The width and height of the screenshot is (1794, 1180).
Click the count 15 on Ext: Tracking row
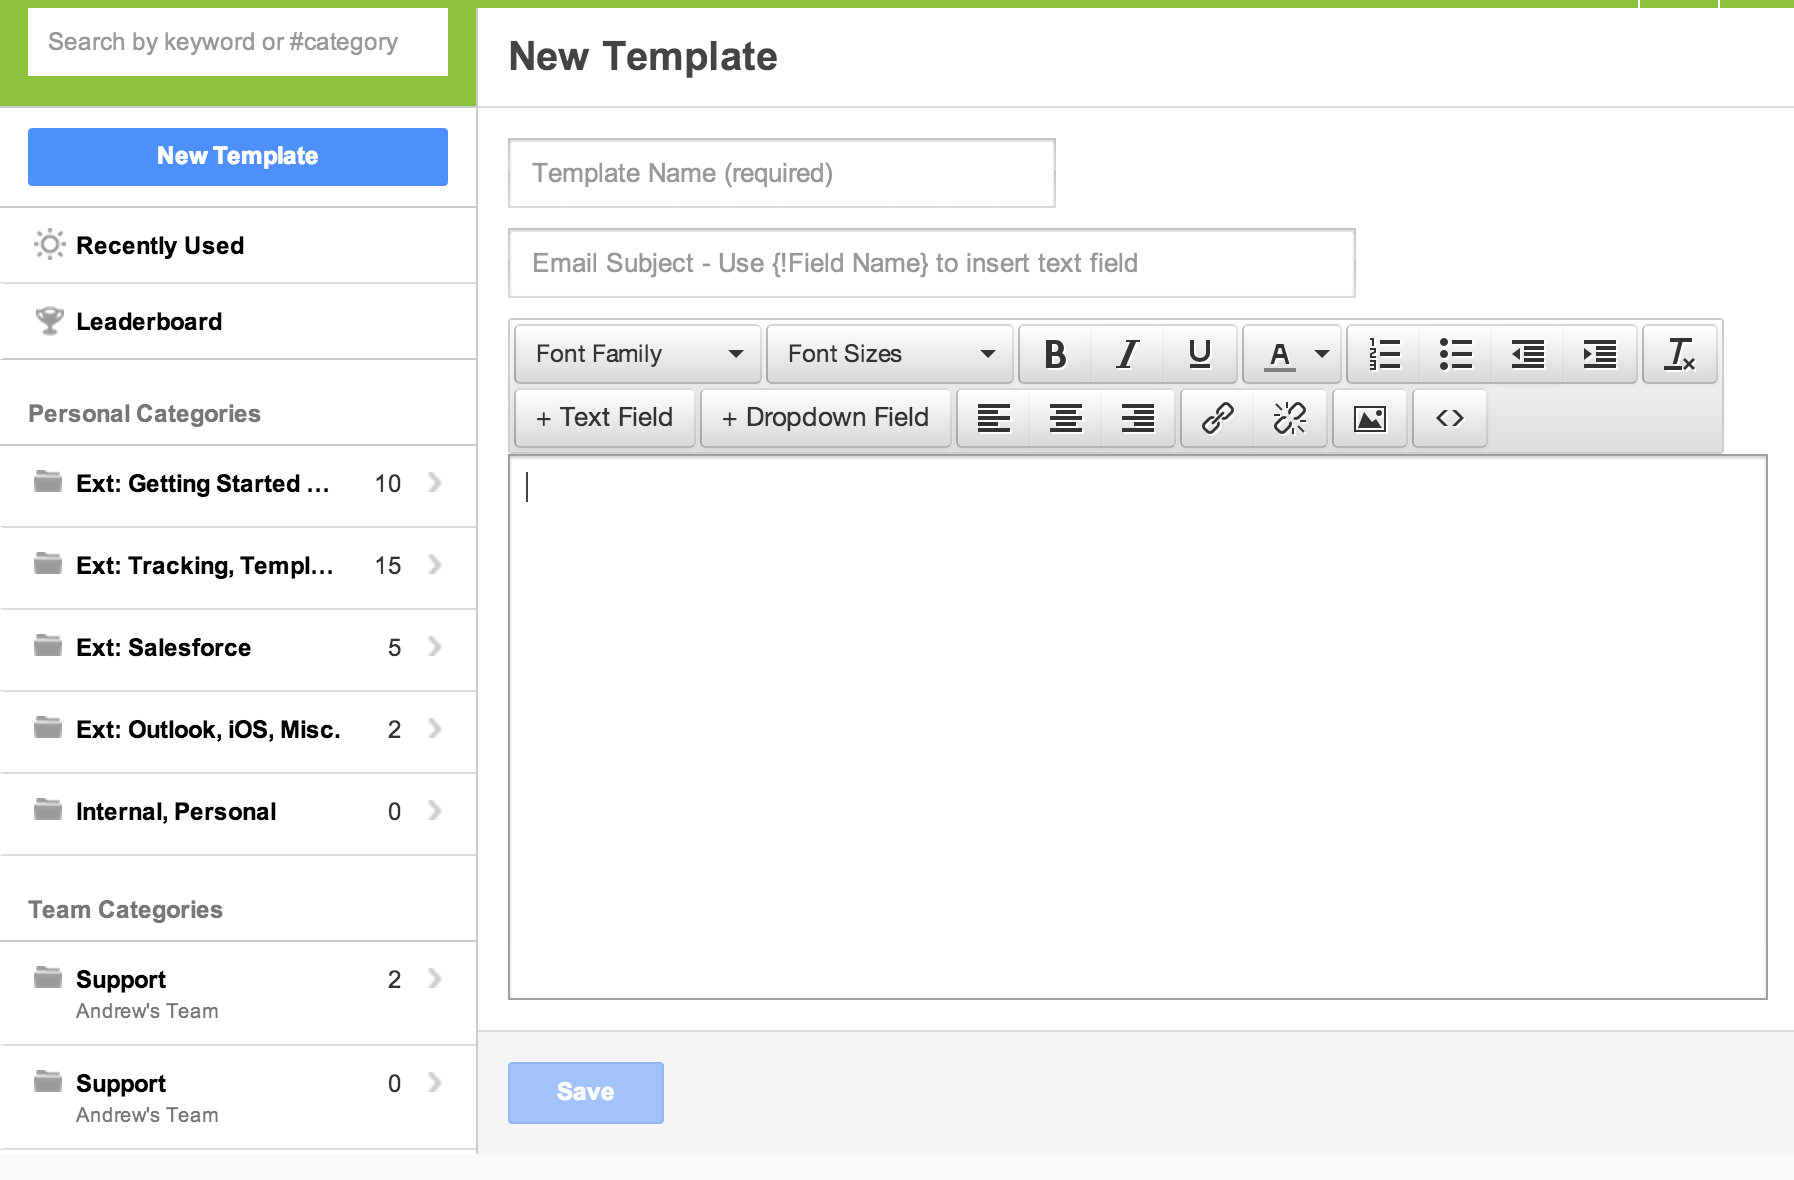[x=388, y=566]
